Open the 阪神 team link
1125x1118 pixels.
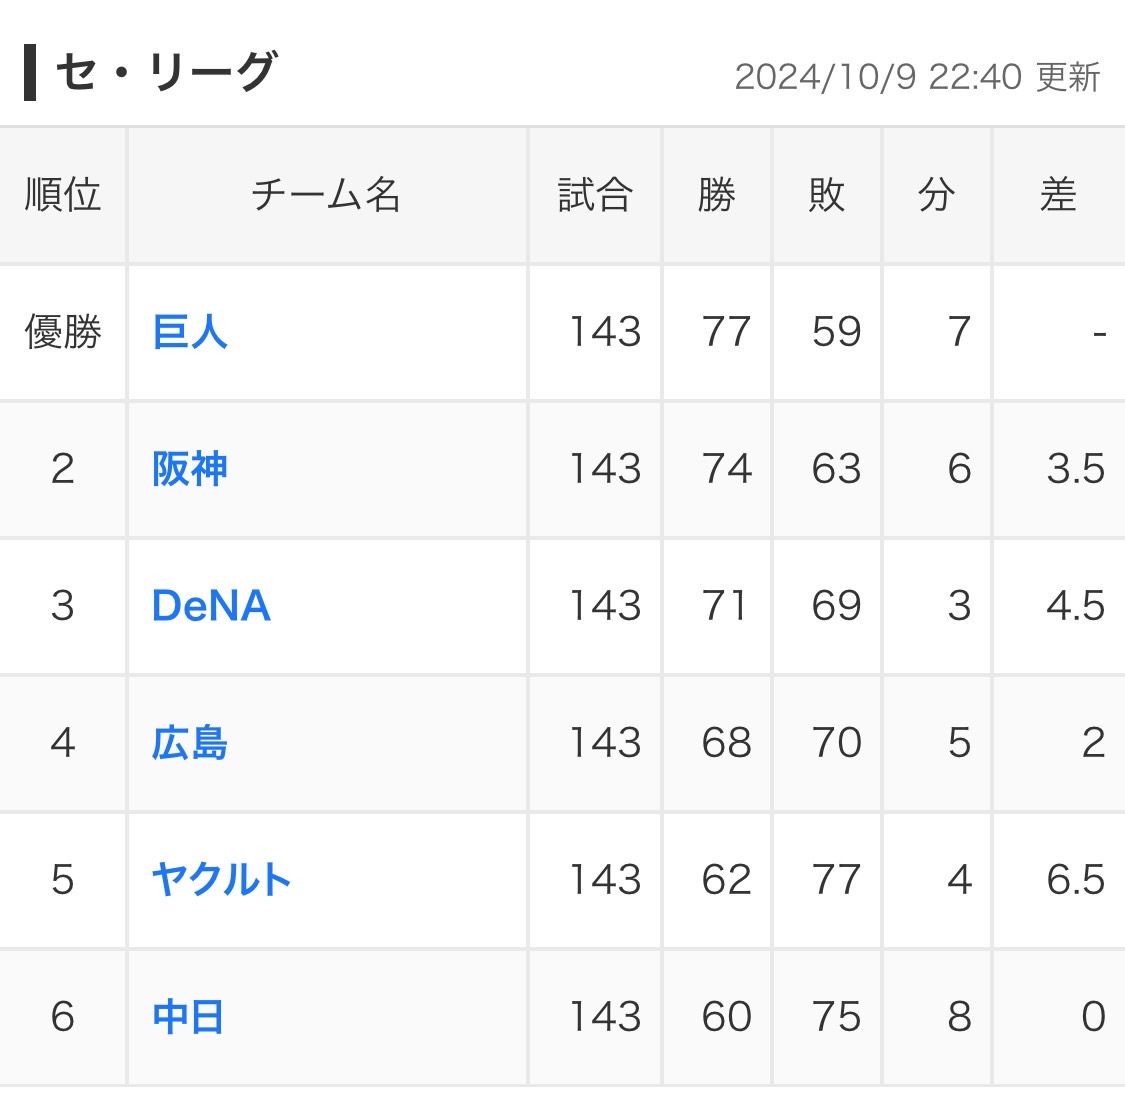coord(190,469)
